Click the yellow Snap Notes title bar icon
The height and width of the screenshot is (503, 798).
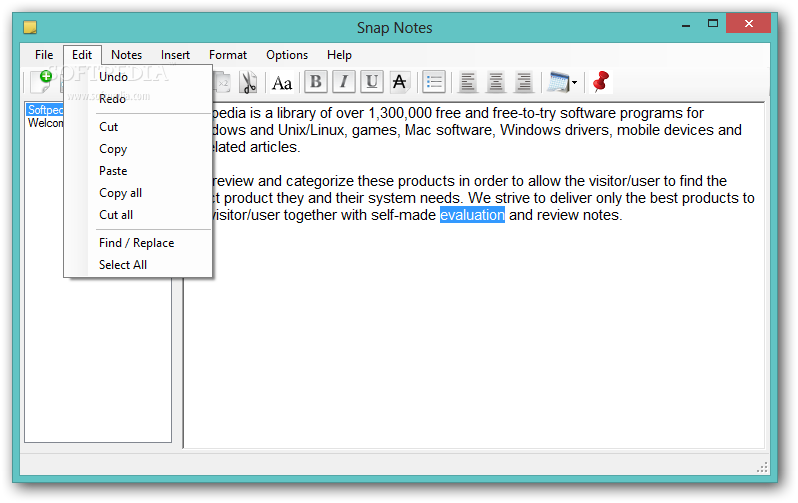(x=31, y=27)
